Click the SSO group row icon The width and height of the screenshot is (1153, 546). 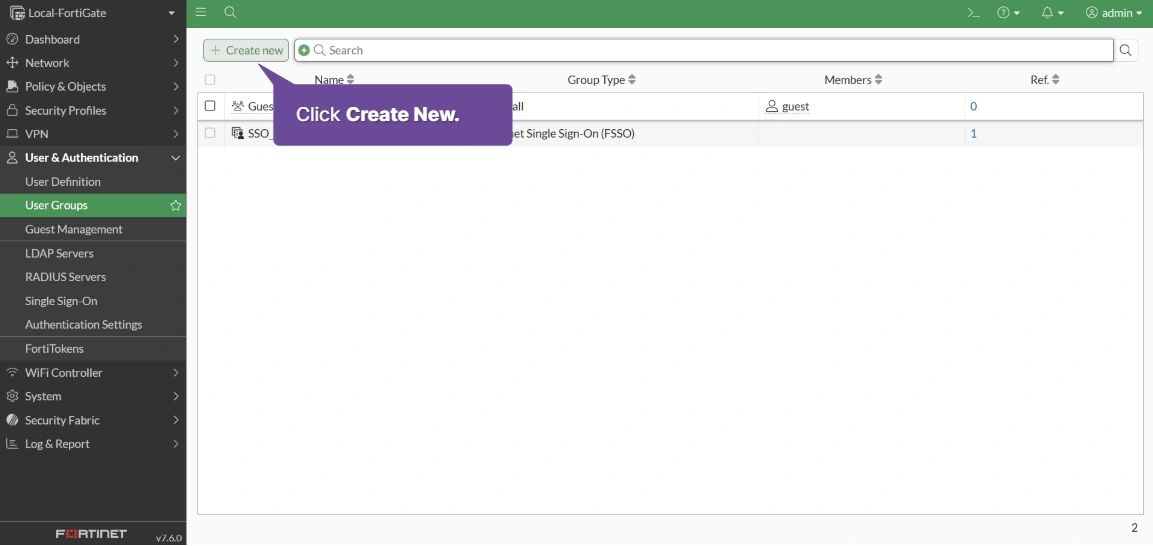coord(238,133)
